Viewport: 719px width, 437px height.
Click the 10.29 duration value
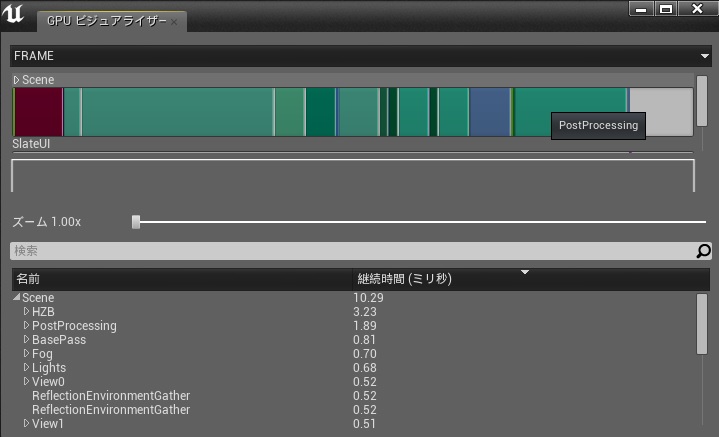pos(368,298)
